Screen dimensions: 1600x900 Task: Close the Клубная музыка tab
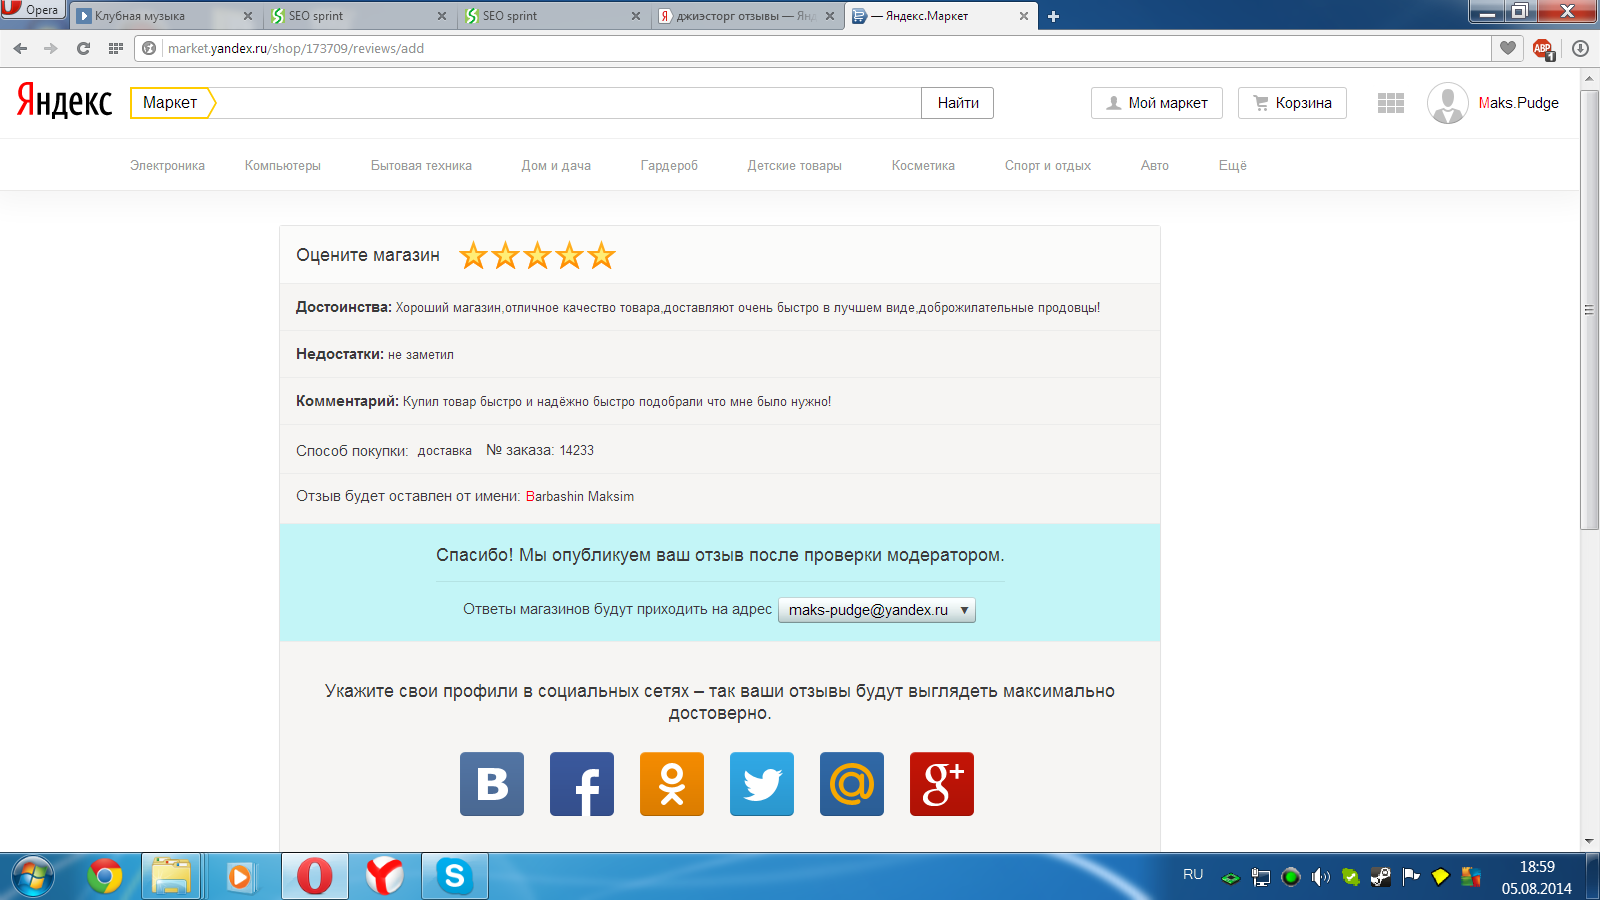(248, 16)
